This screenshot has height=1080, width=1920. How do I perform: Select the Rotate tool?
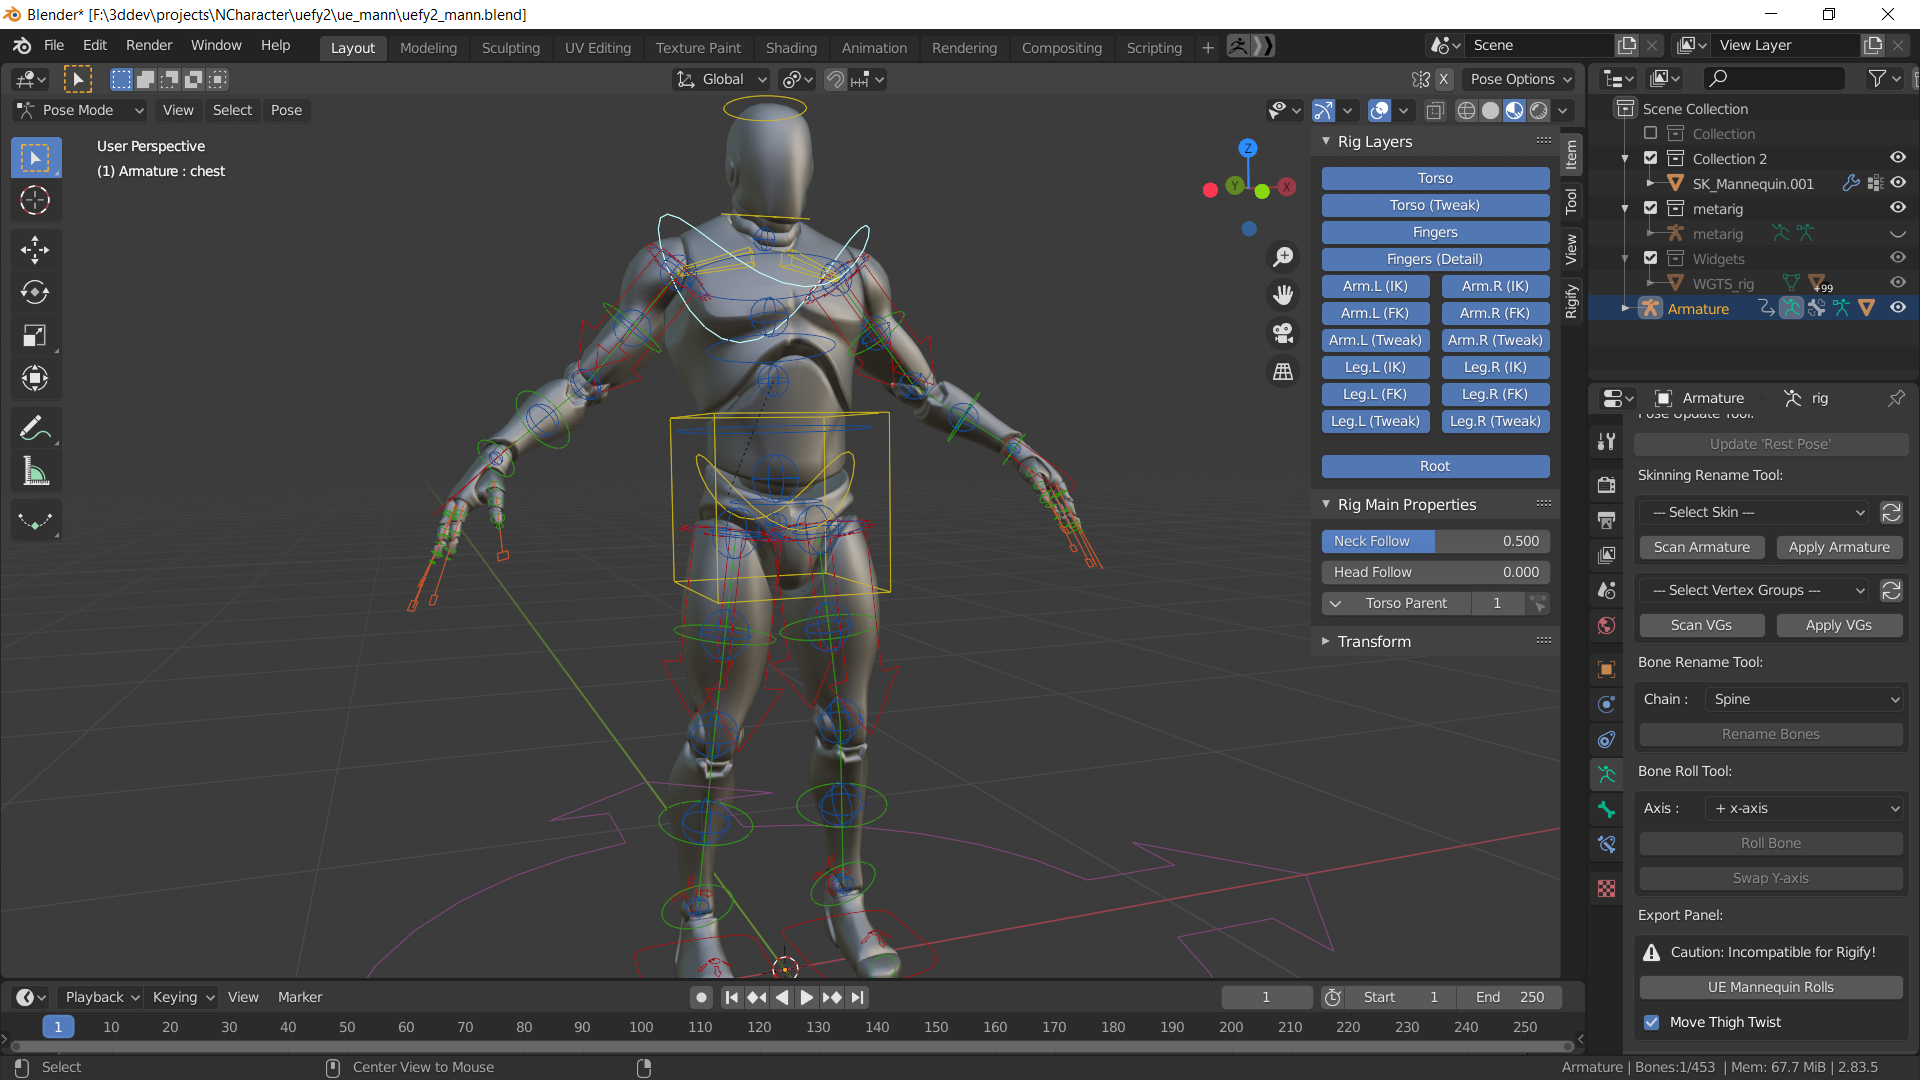click(35, 293)
